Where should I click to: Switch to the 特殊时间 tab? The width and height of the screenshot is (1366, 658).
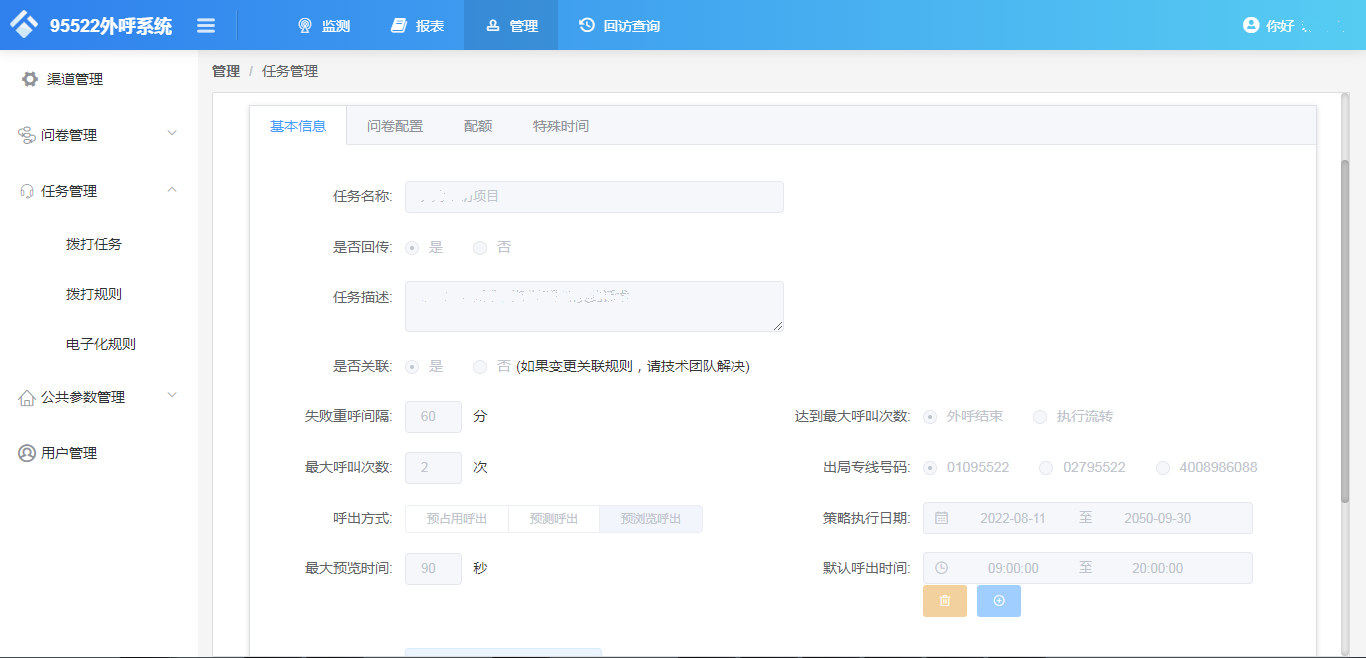coord(560,126)
